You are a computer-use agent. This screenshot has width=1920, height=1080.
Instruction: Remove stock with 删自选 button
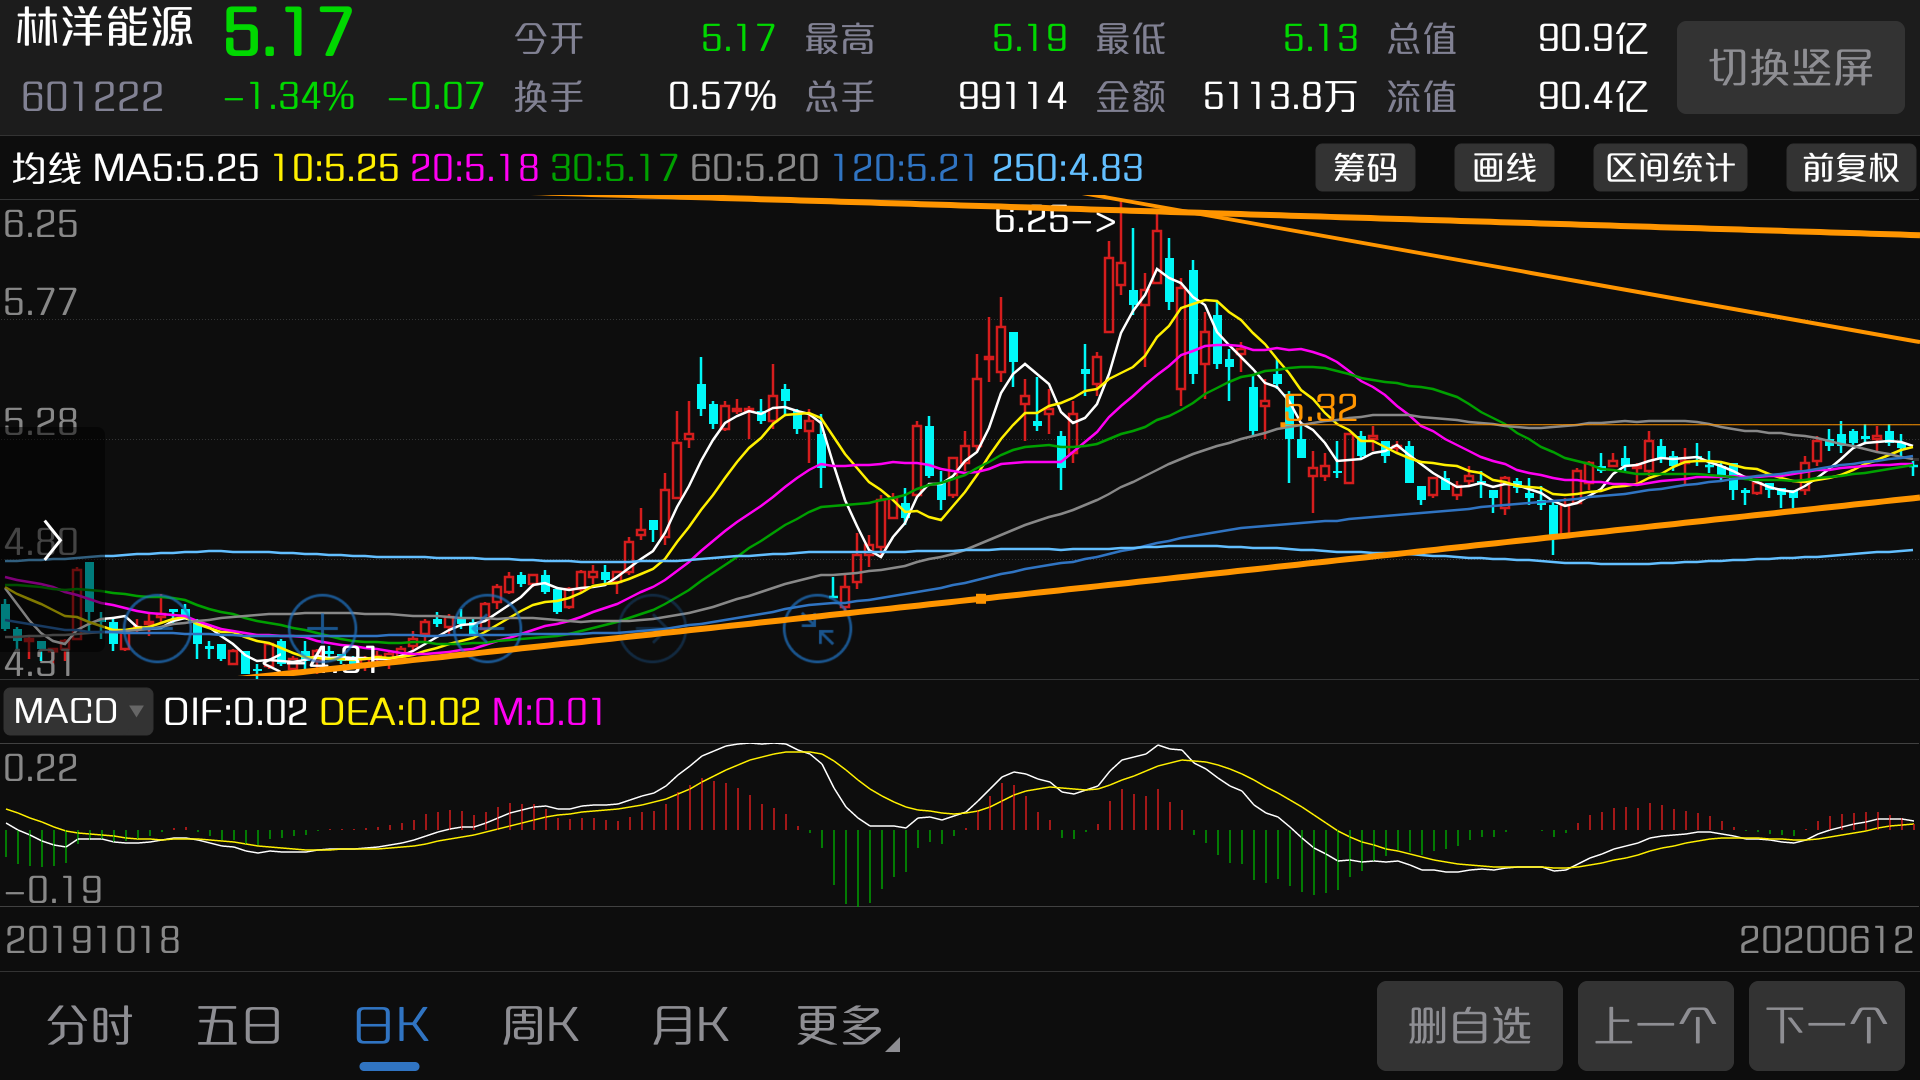[1470, 1026]
